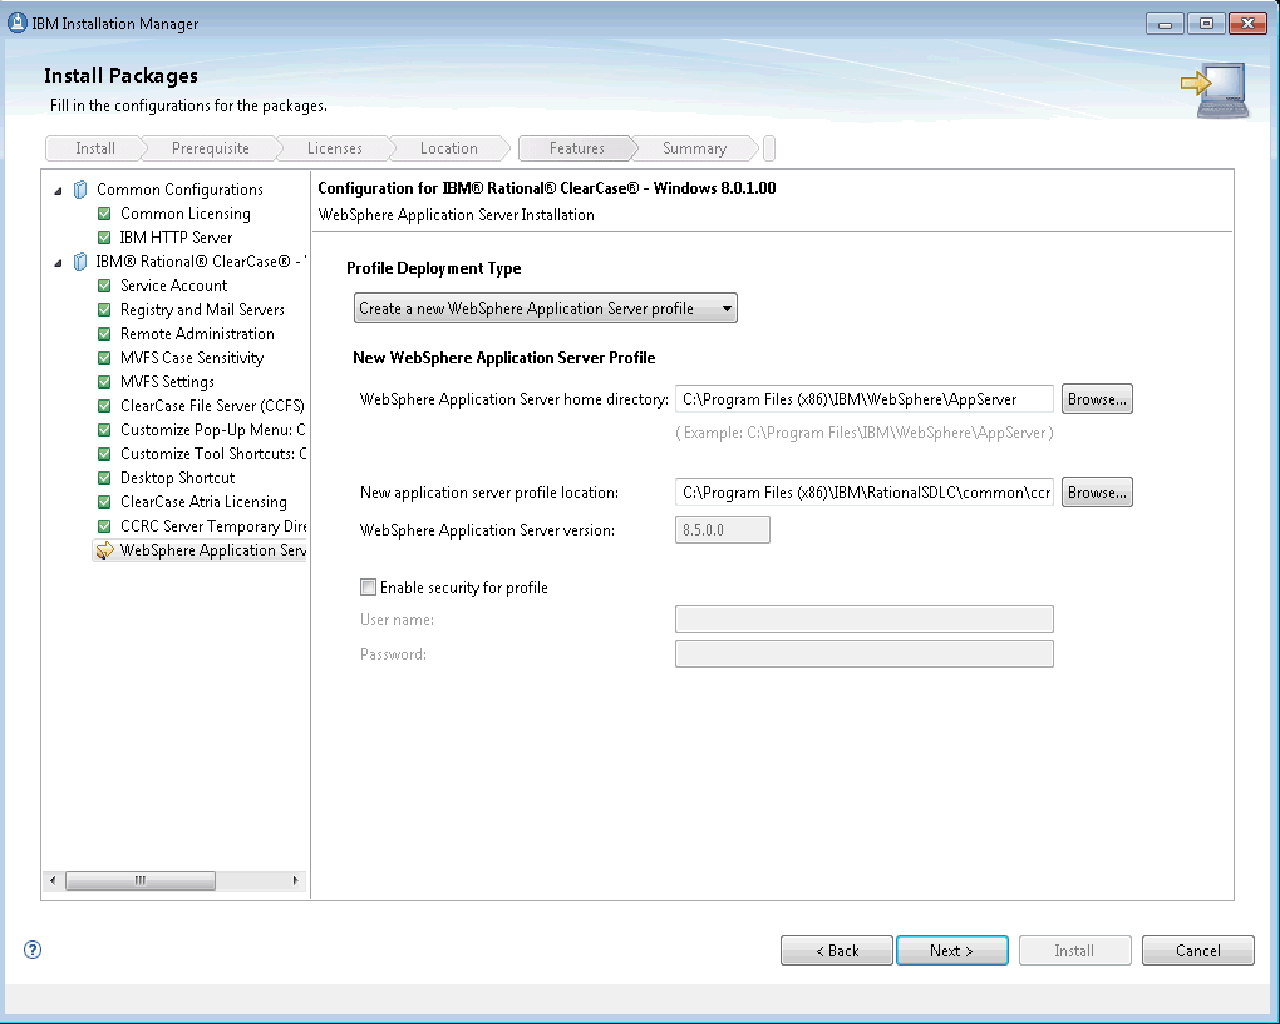Screen dimensions: 1280x1024
Task: Select Customize Pop-Up Menu tree item
Action: (x=213, y=429)
